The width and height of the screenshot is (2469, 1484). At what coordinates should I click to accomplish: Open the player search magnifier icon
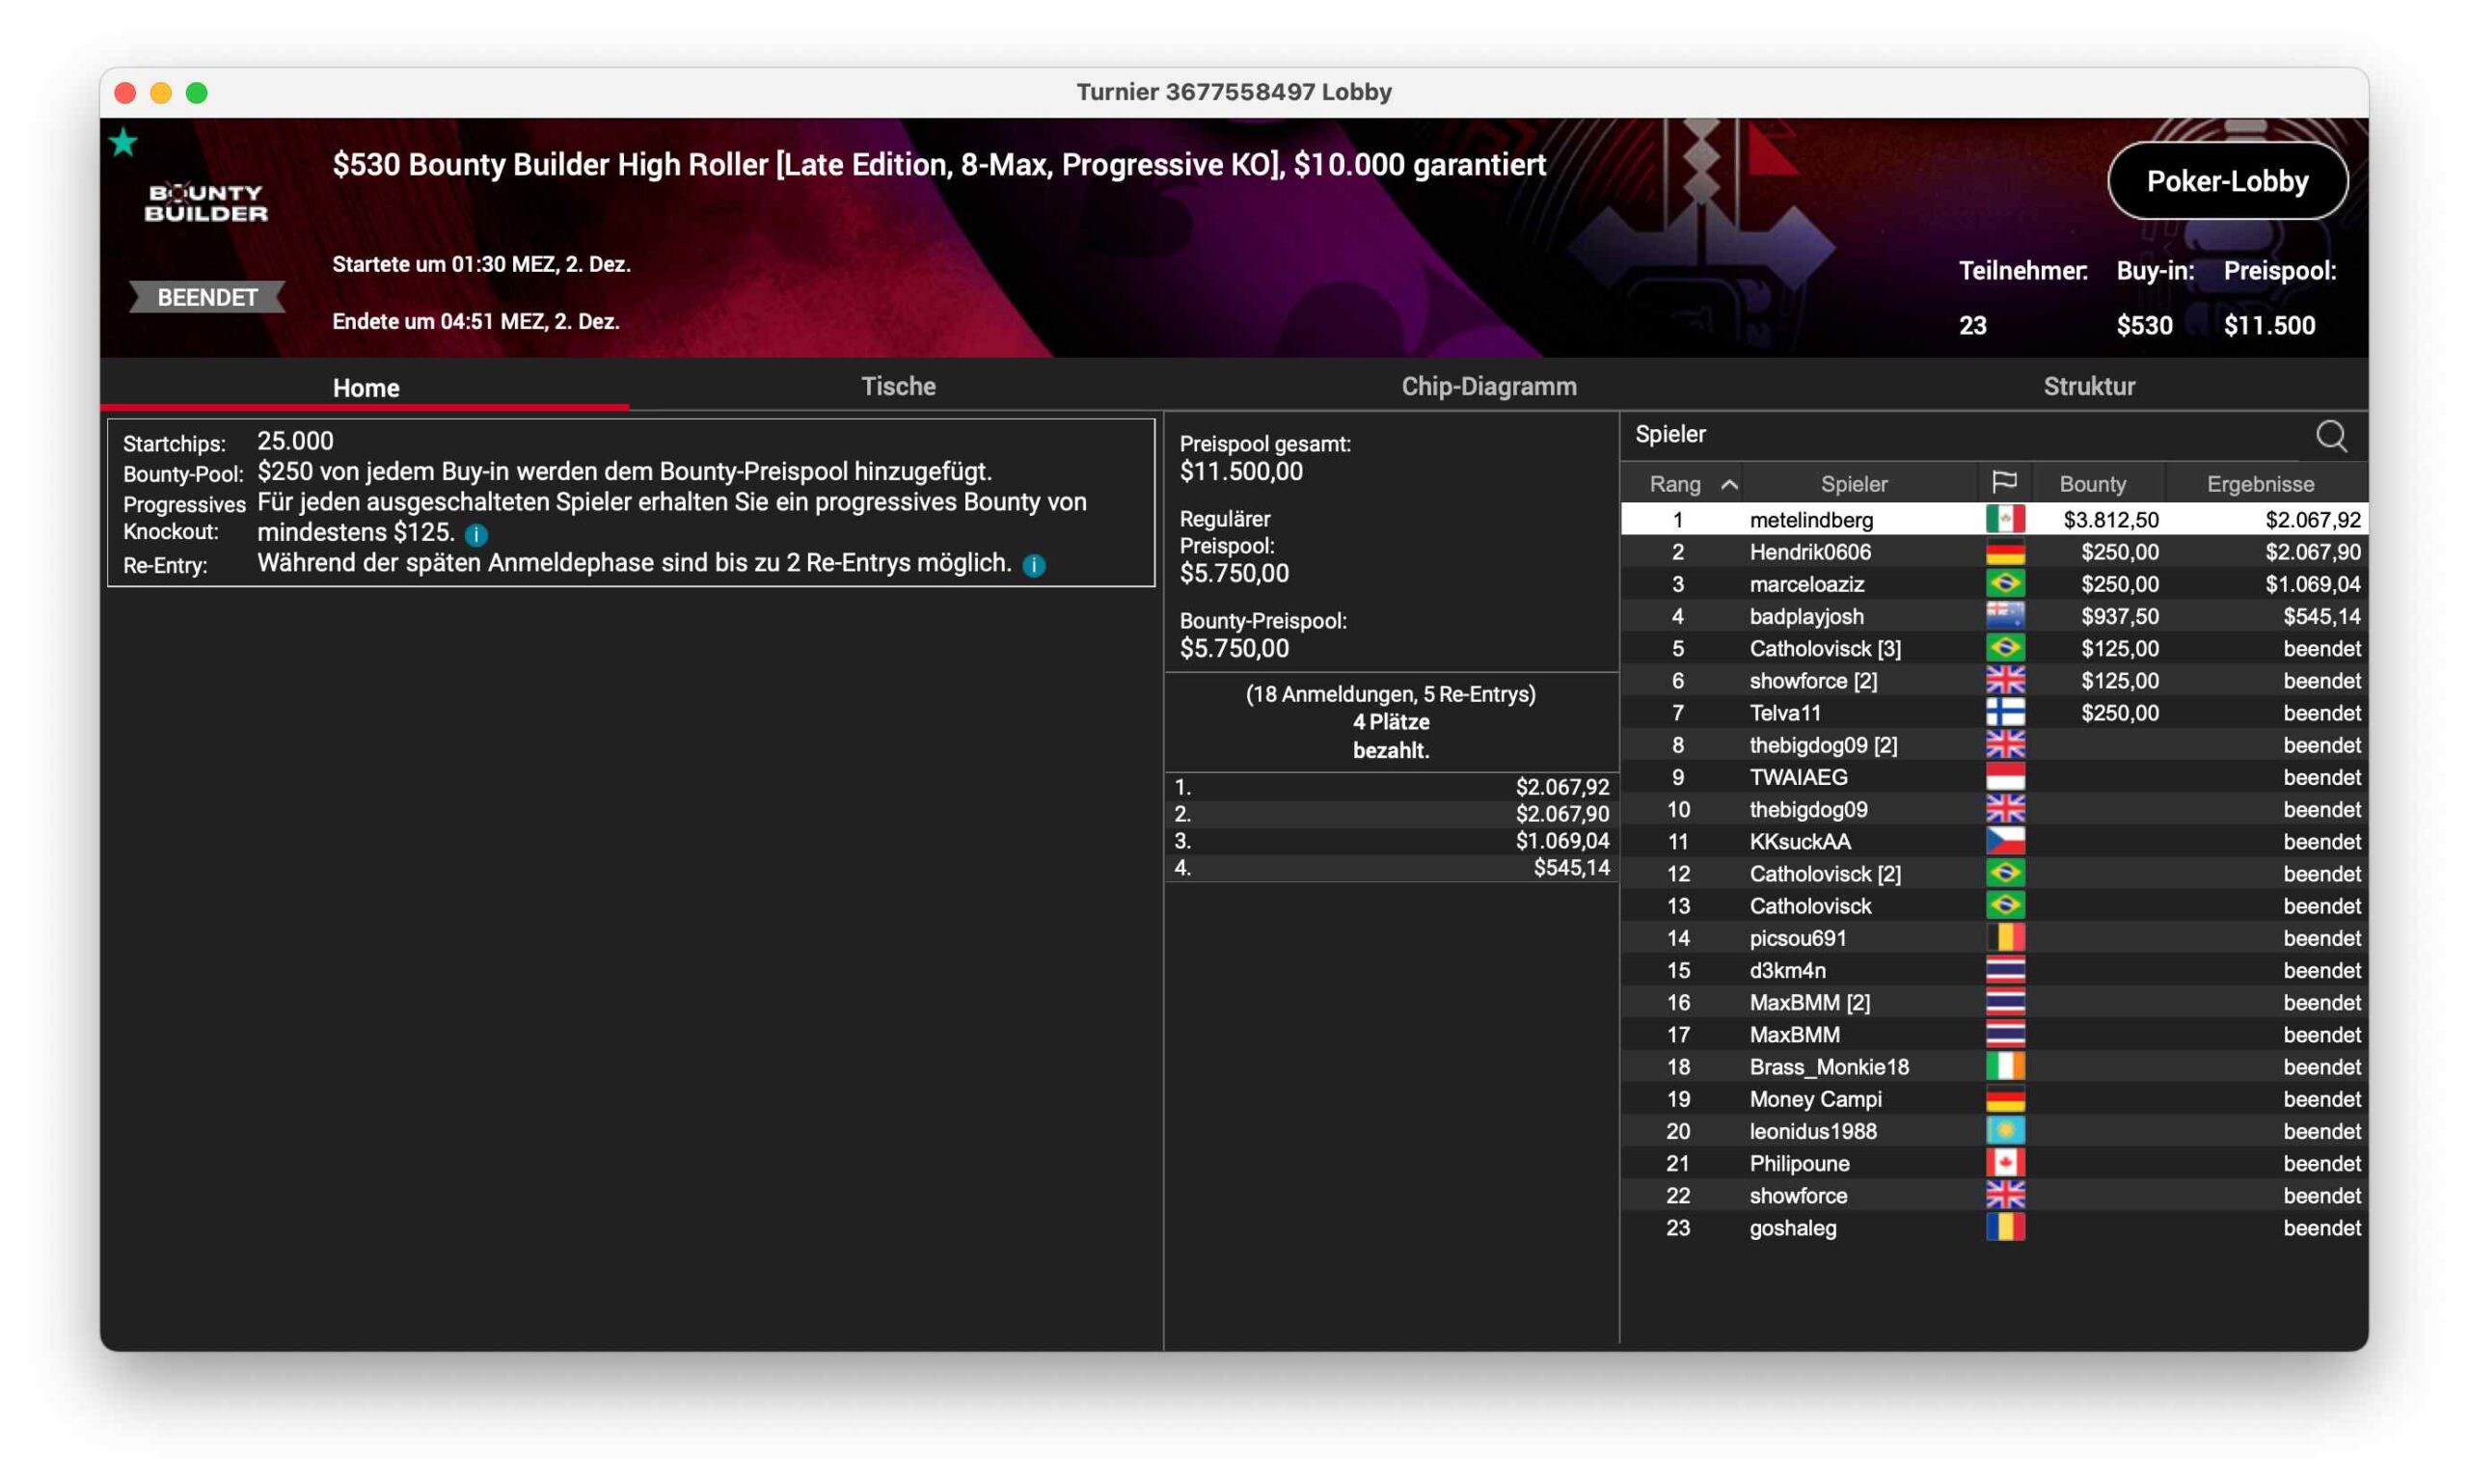[2329, 436]
